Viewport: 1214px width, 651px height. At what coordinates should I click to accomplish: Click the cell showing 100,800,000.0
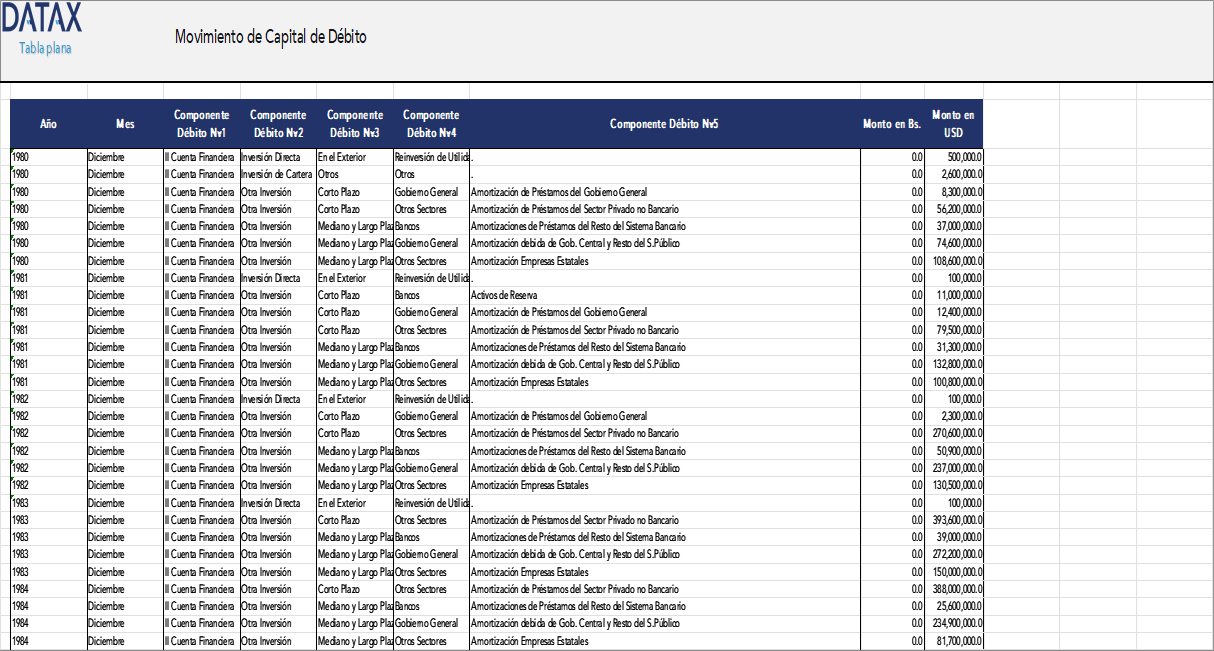click(954, 382)
